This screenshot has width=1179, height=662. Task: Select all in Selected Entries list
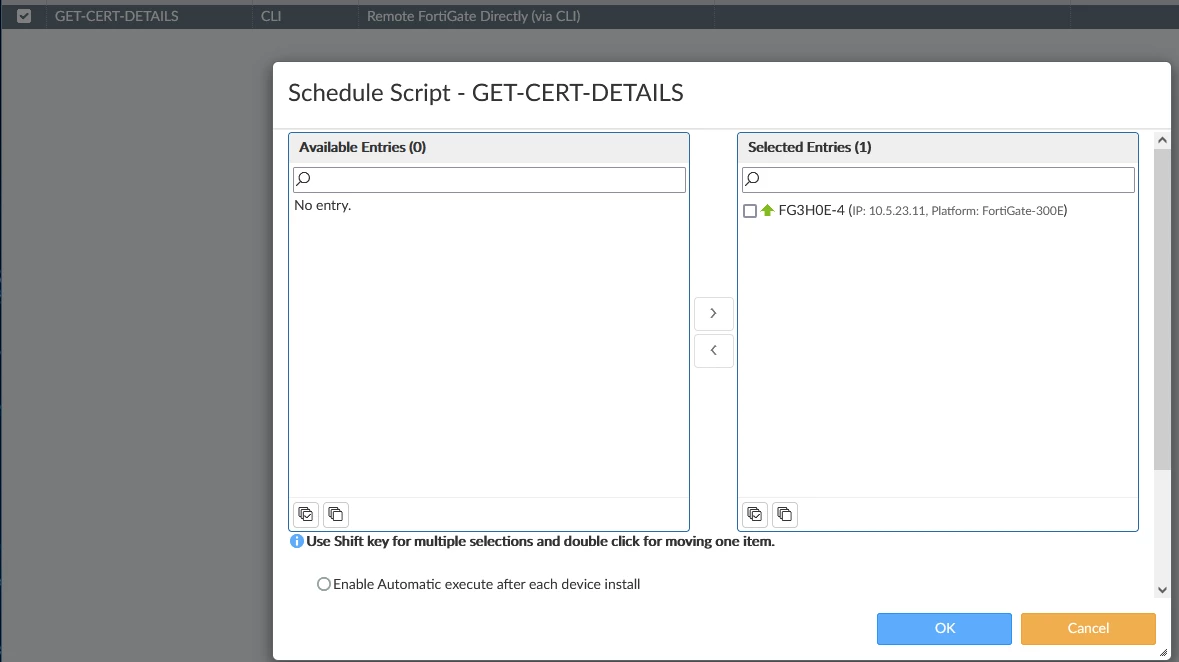pyautogui.click(x=755, y=515)
